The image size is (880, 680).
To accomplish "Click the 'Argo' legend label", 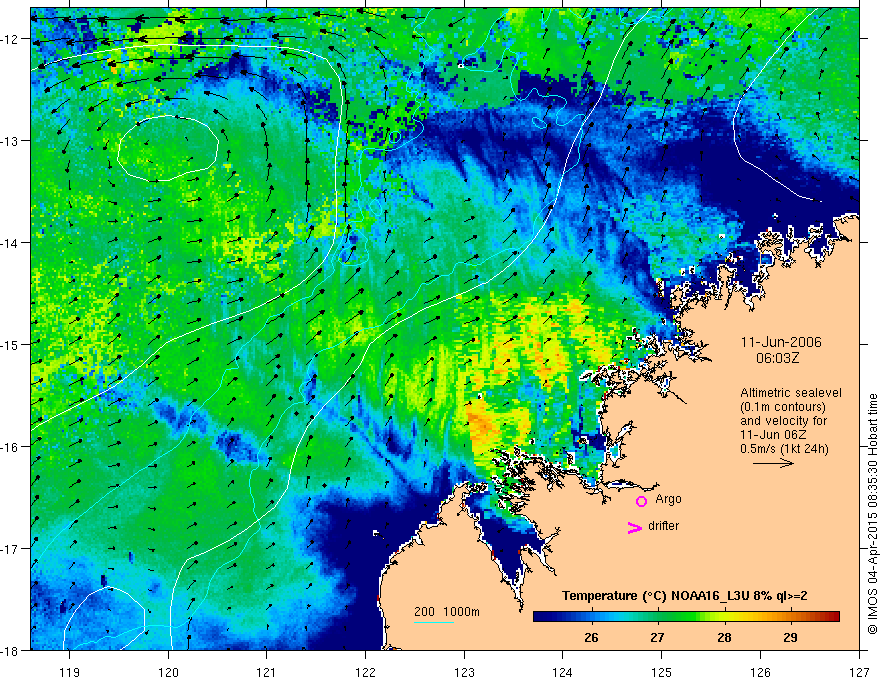I will pyautogui.click(x=668, y=499).
